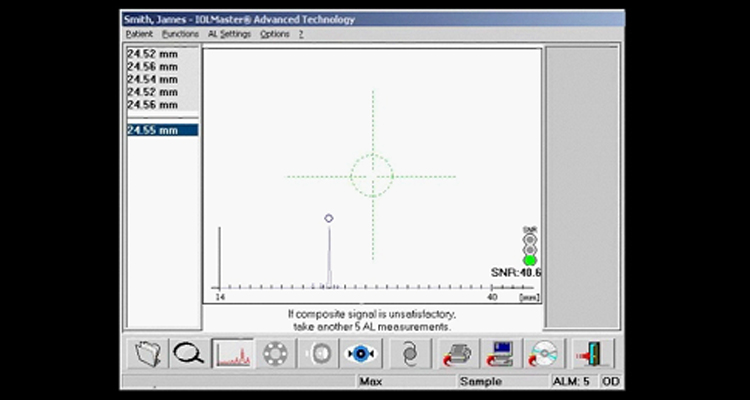Click the Sample status bar field
Screen dimensions: 750x400
(504, 381)
